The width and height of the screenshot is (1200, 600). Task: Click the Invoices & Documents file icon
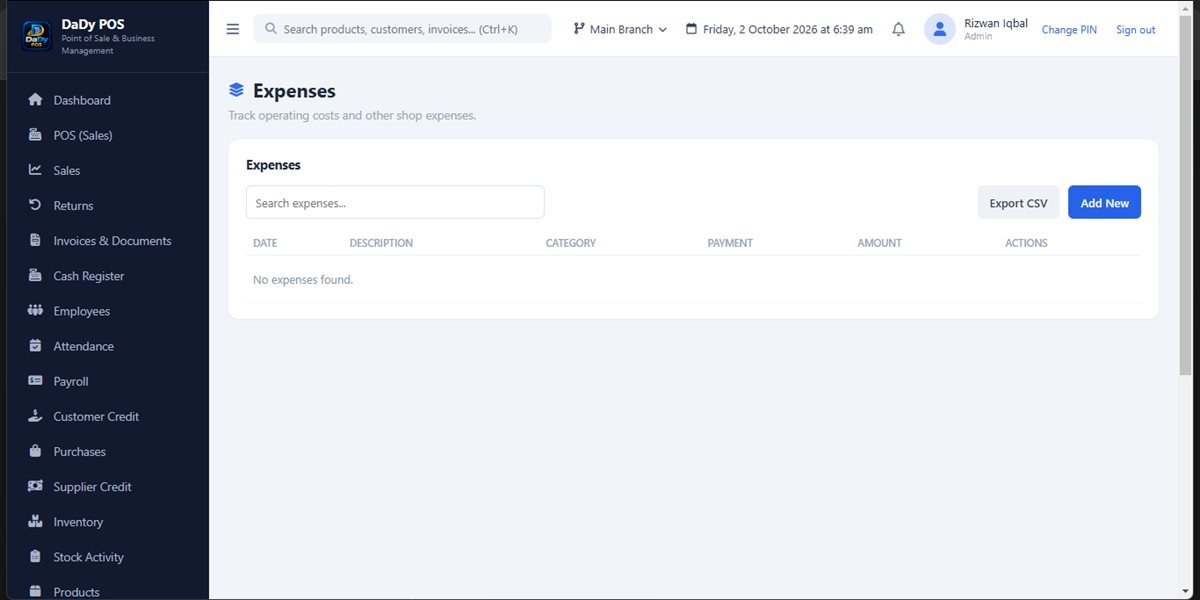point(36,240)
